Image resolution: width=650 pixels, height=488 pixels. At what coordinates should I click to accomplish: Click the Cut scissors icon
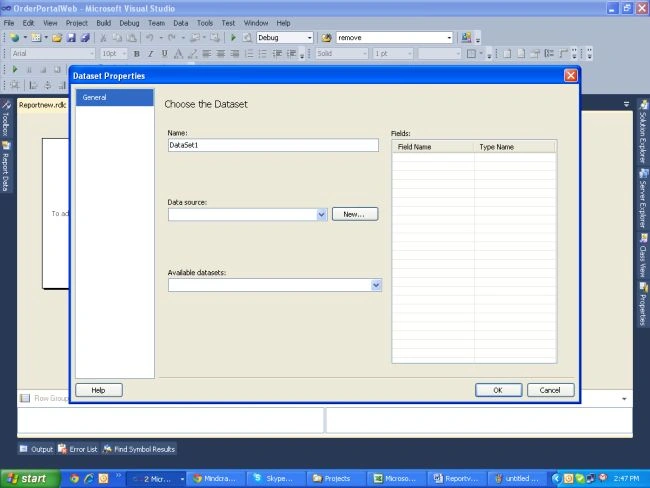click(103, 38)
